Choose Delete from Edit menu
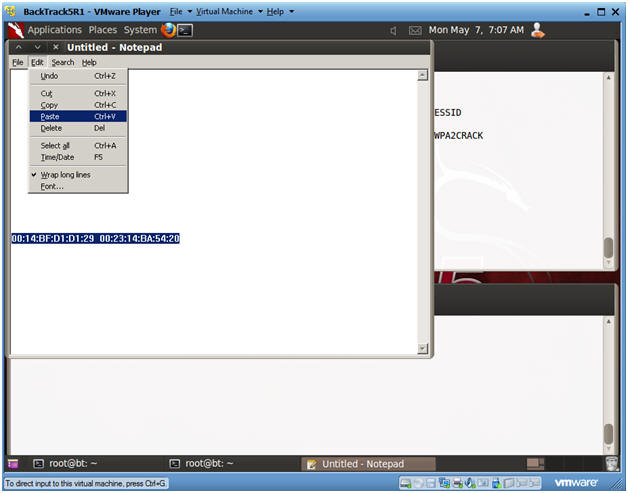This screenshot has height=493, width=628. pos(78,128)
